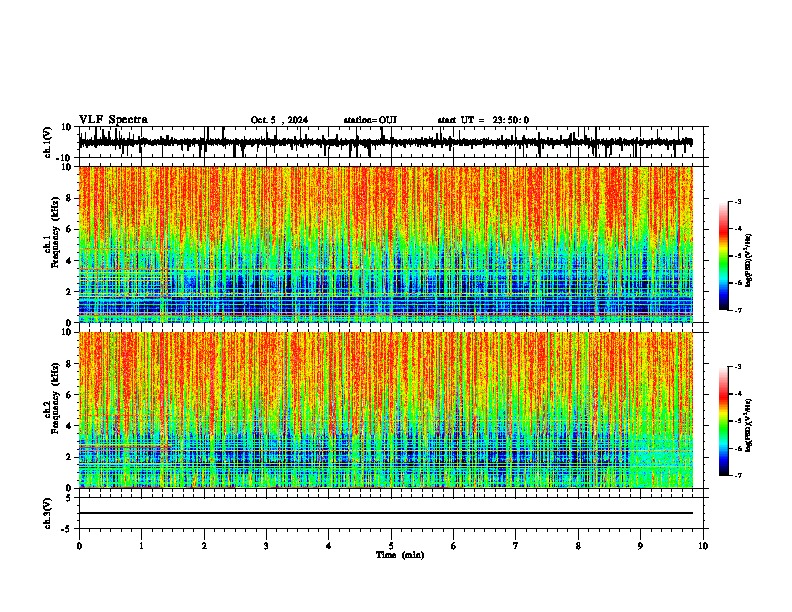792x612 pixels.
Task: Click the ch.2 color scale "log(PSD)(V²/Hz)" label
Action: [749, 426]
